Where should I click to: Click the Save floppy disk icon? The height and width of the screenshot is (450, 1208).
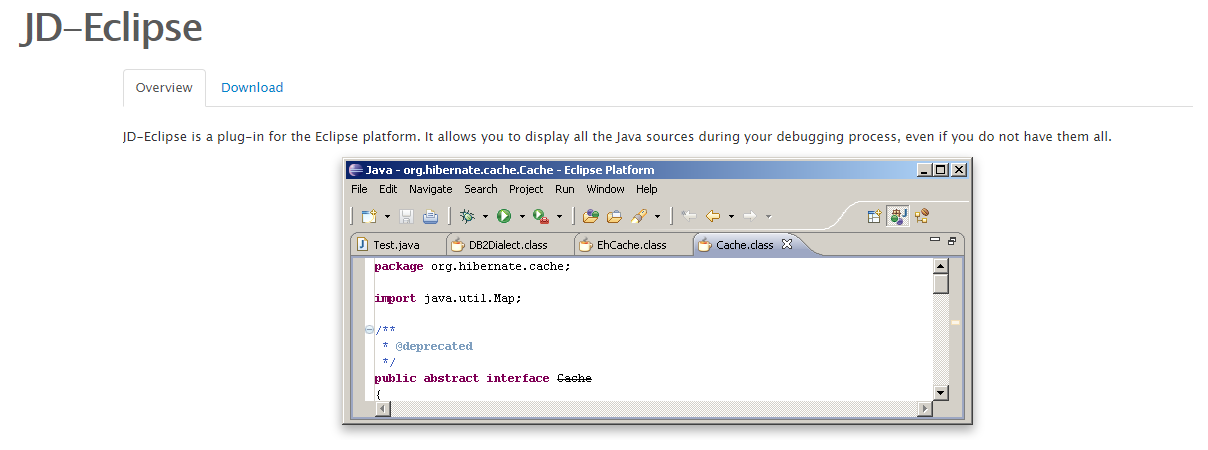coord(406,216)
